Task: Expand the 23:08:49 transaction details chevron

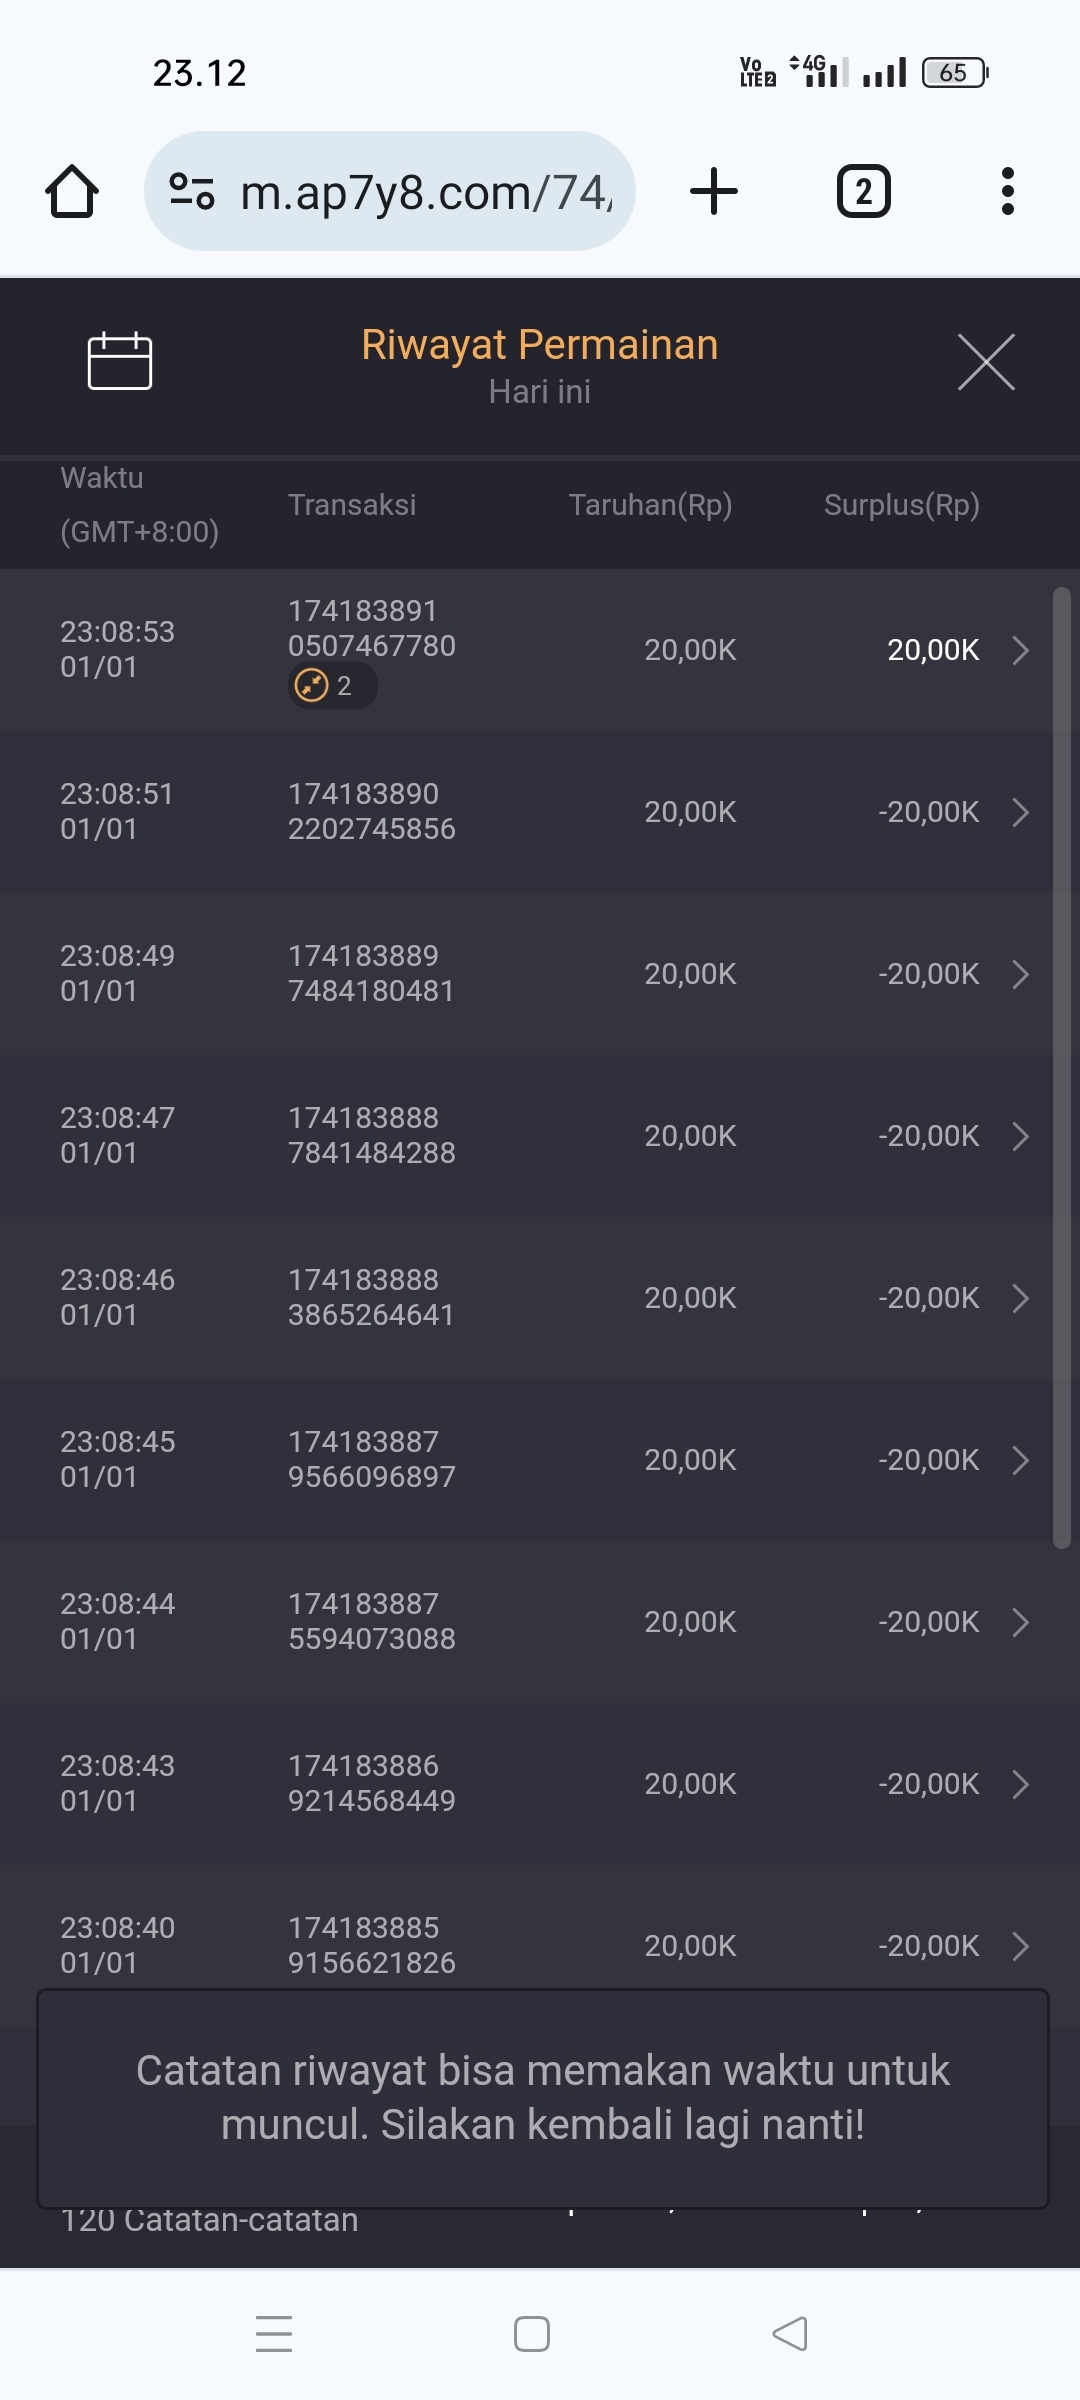Action: 1021,974
